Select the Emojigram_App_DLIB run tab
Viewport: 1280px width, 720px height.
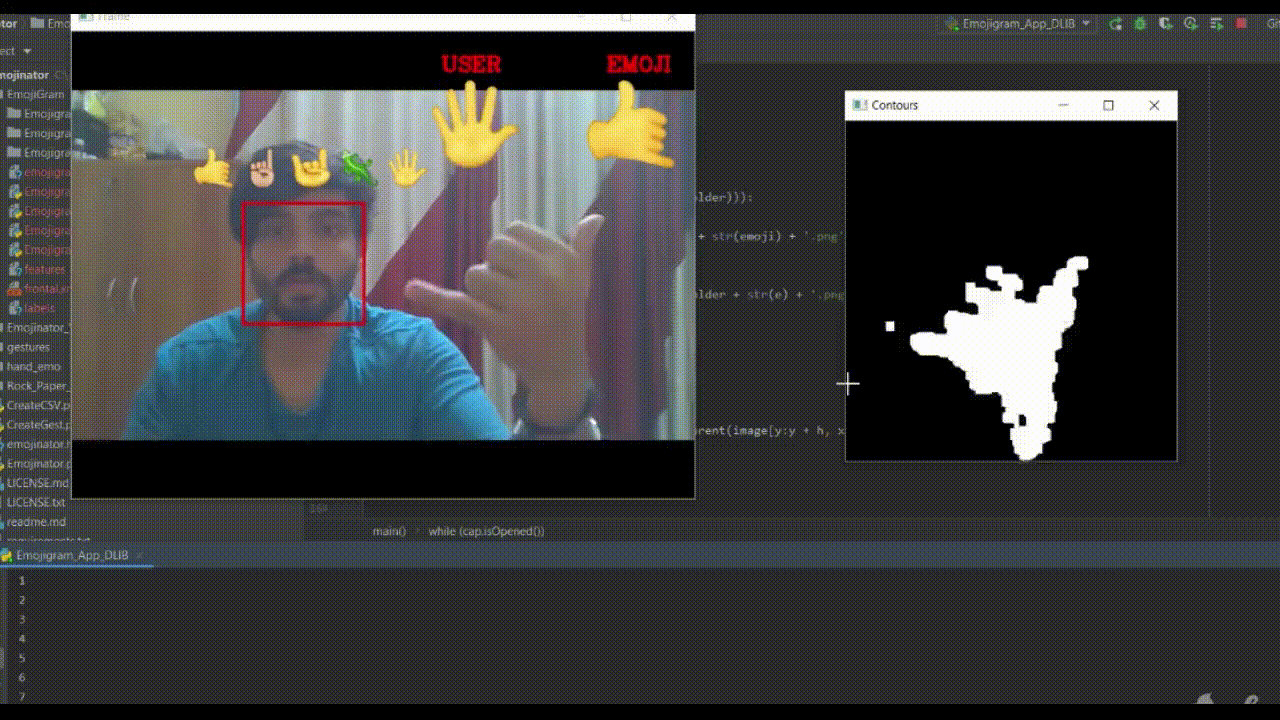pyautogui.click(x=71, y=555)
